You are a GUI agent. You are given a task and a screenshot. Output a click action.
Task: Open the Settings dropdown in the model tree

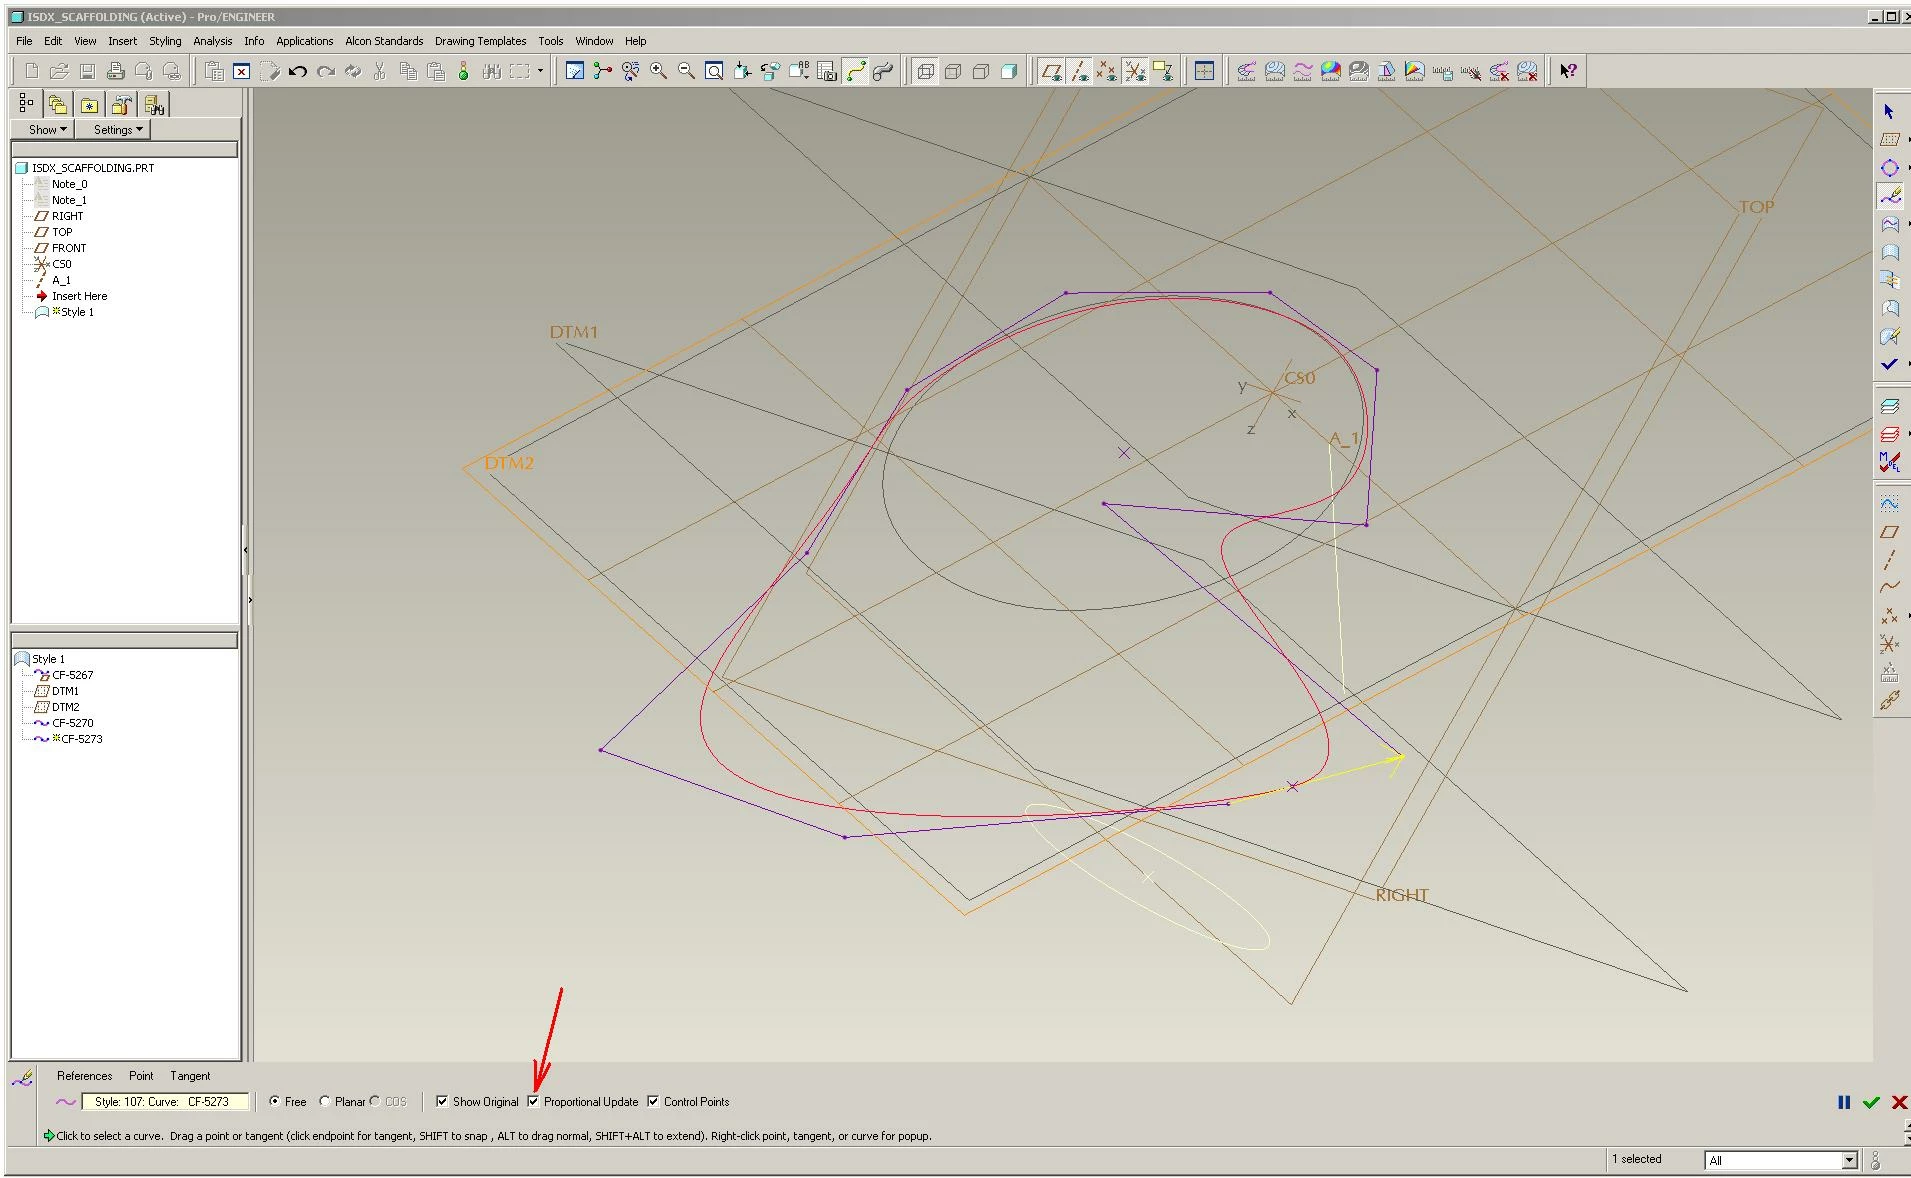pos(118,130)
